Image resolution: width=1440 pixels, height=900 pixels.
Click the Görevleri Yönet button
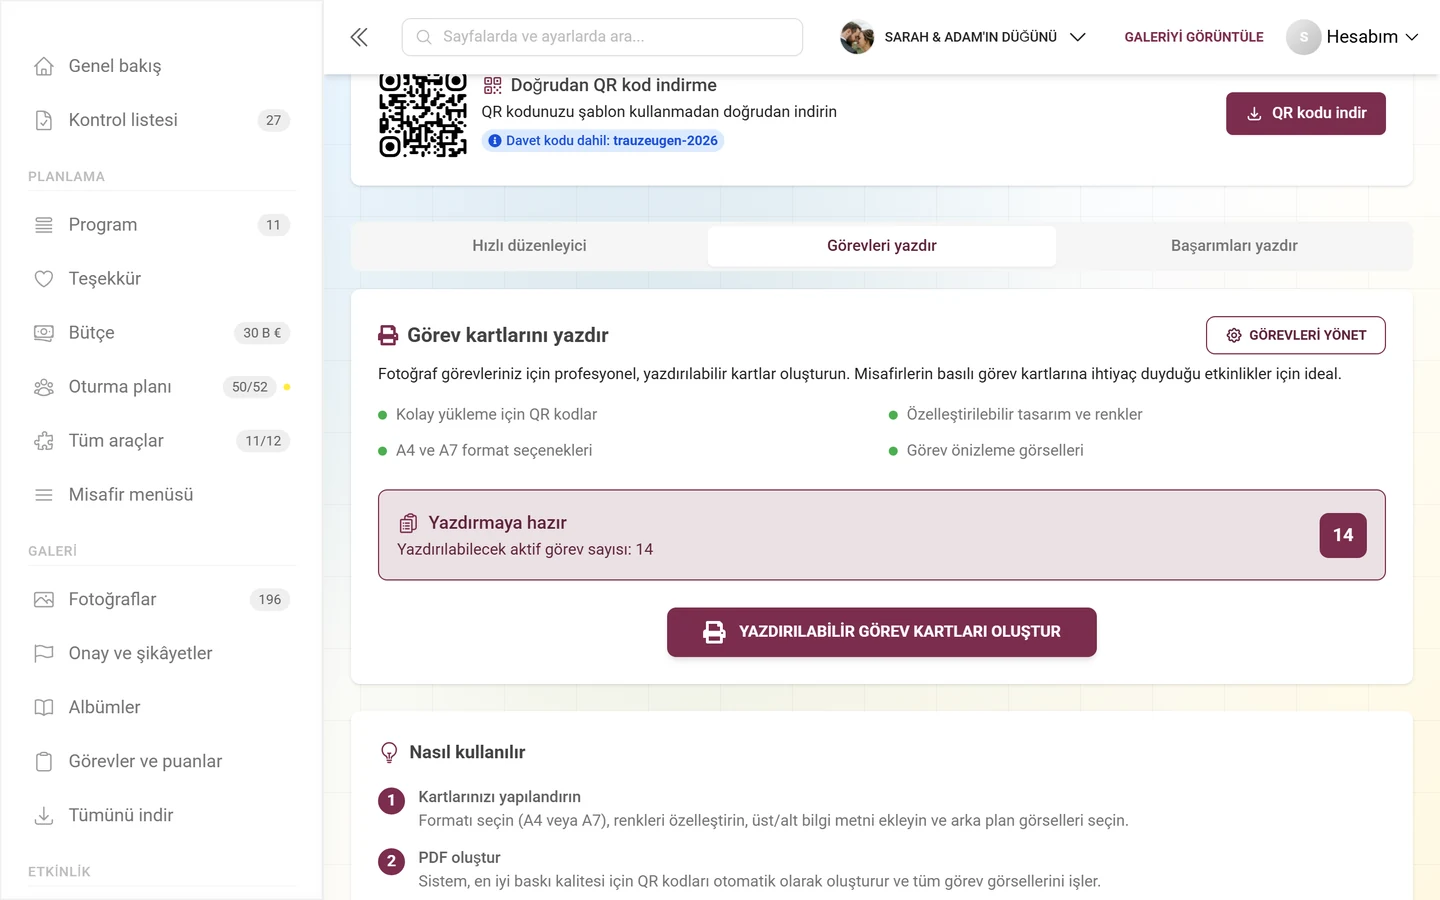(x=1296, y=336)
